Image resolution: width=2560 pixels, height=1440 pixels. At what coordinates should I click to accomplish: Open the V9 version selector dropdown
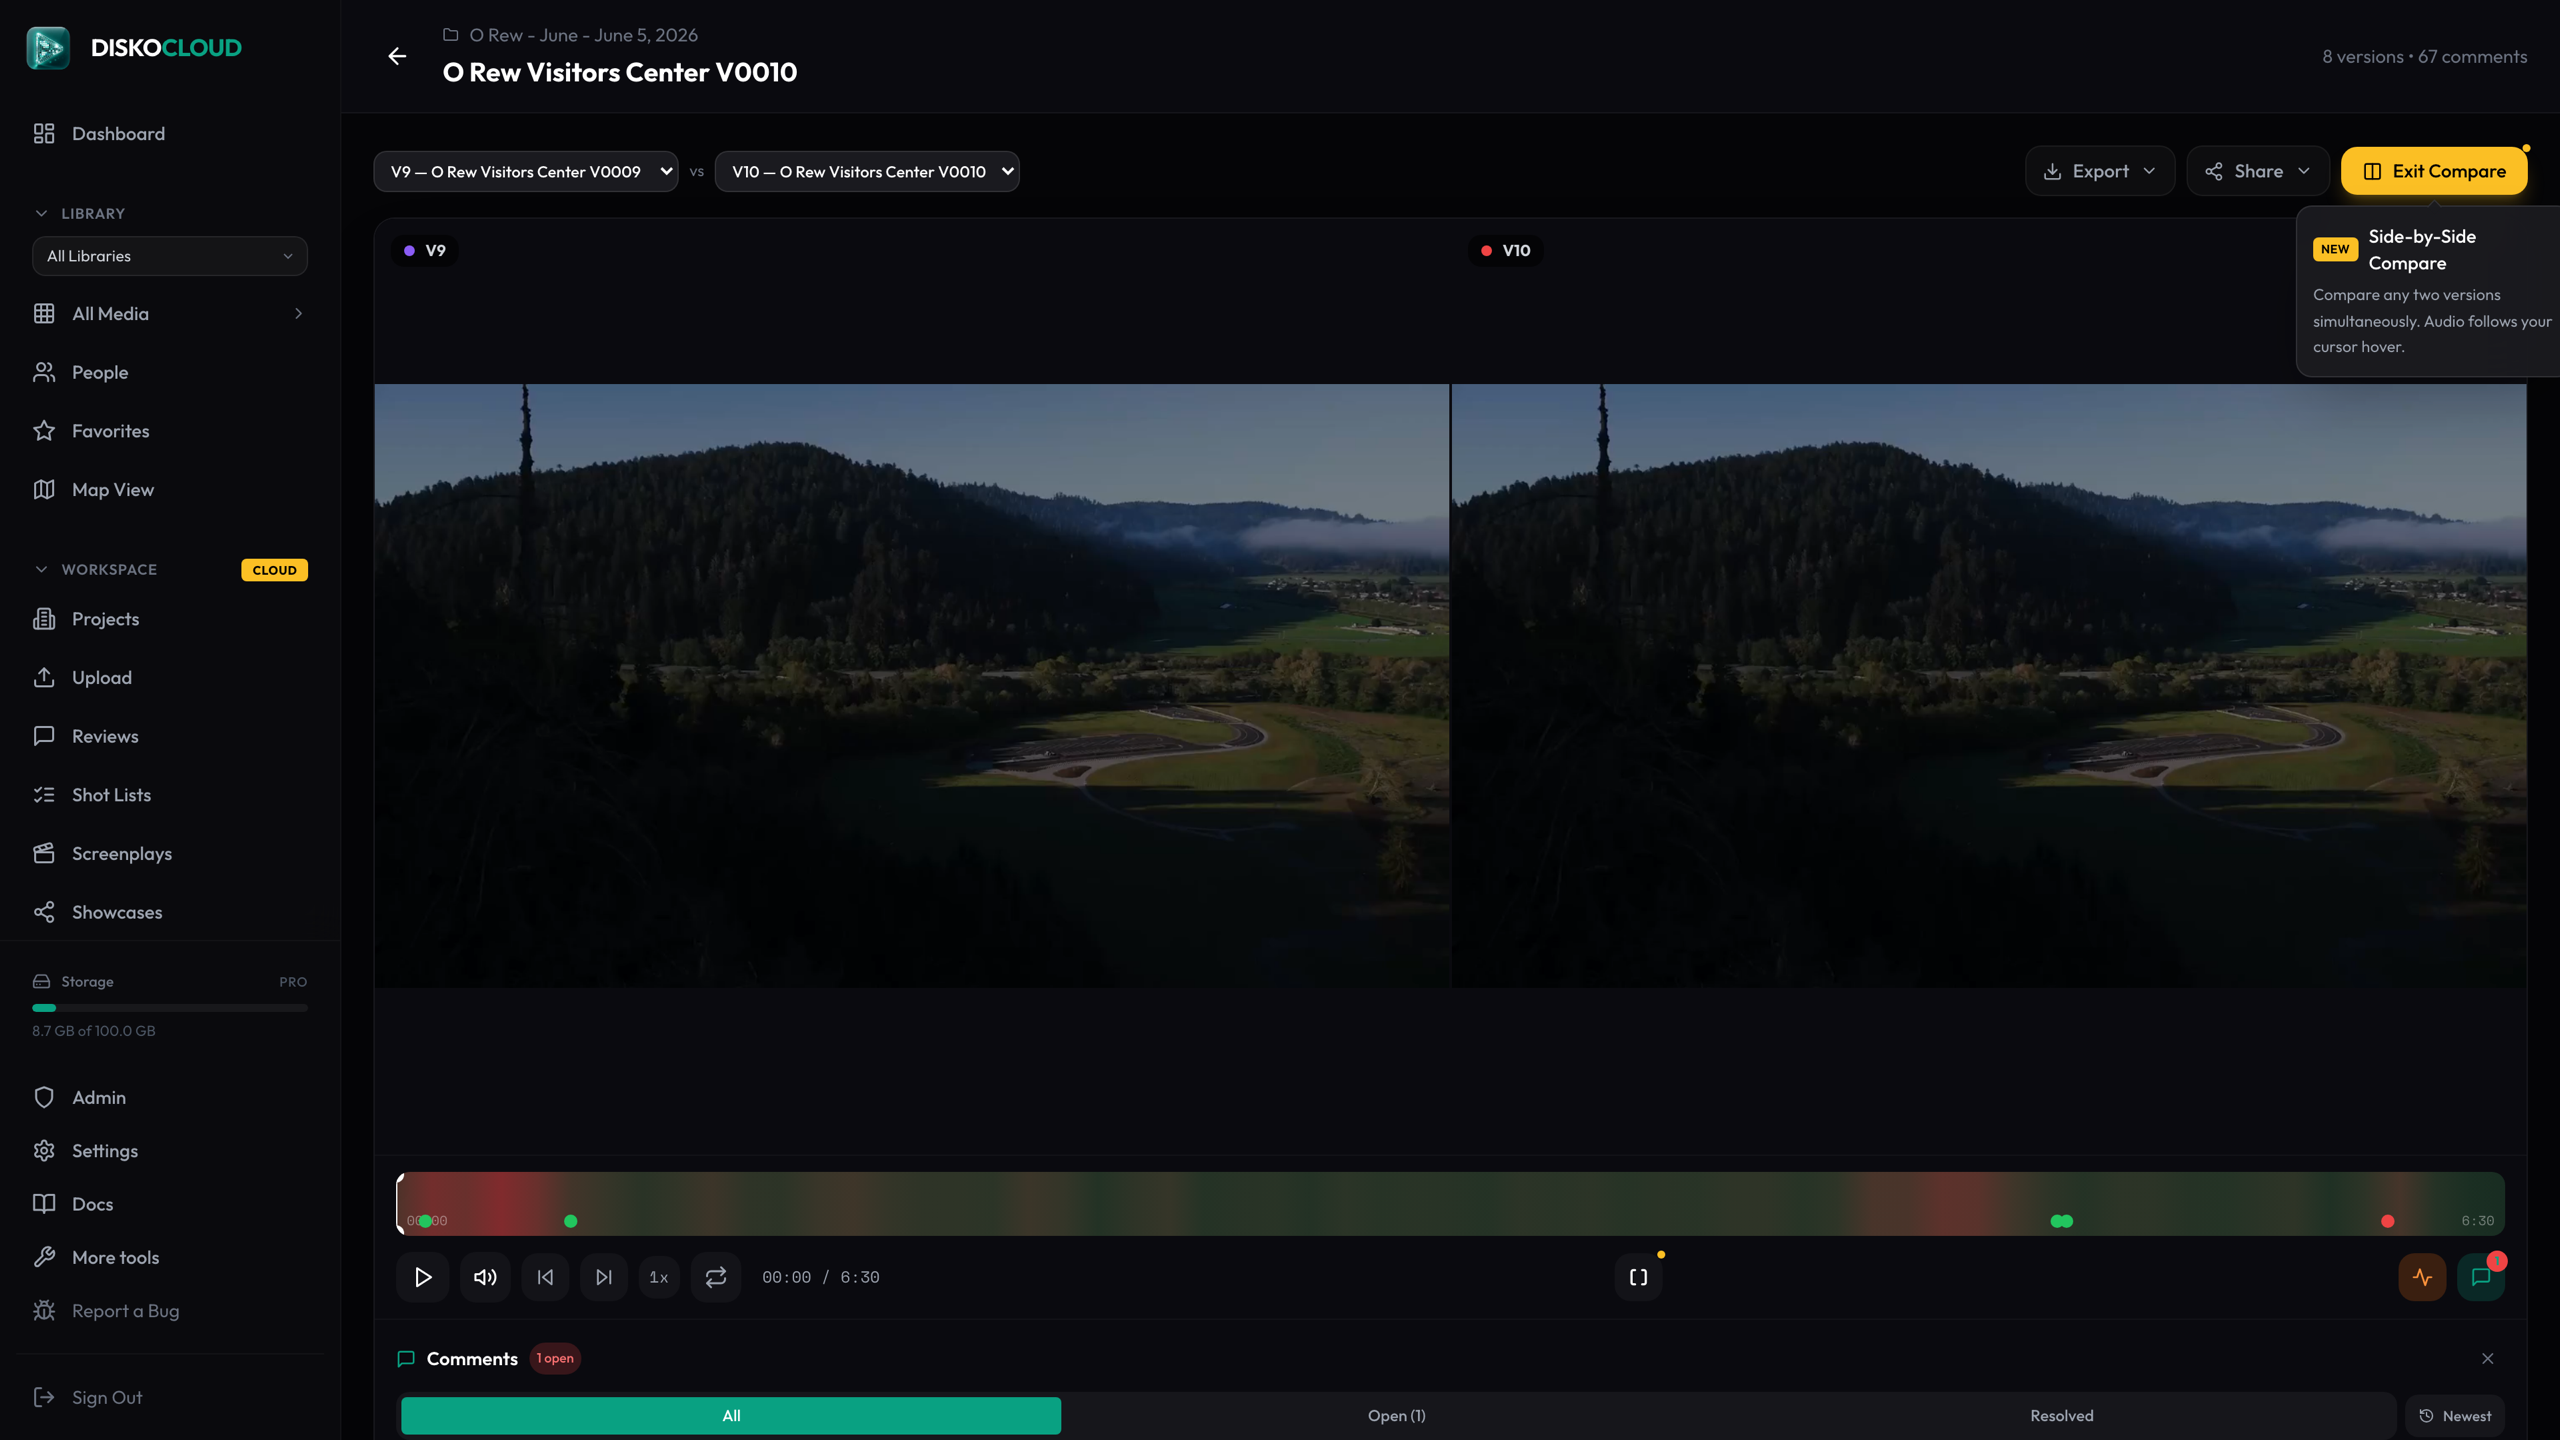point(526,171)
